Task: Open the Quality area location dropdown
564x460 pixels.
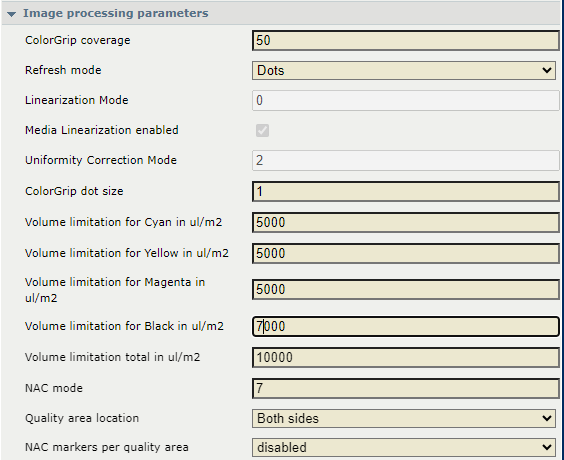Action: pos(404,418)
